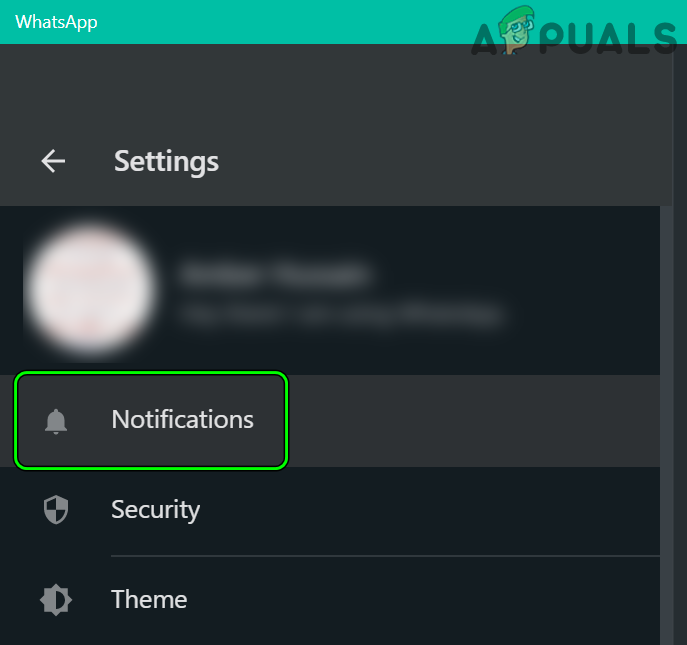Open the blurred profile picture
Screen dimensions: 687x645
tap(90, 289)
